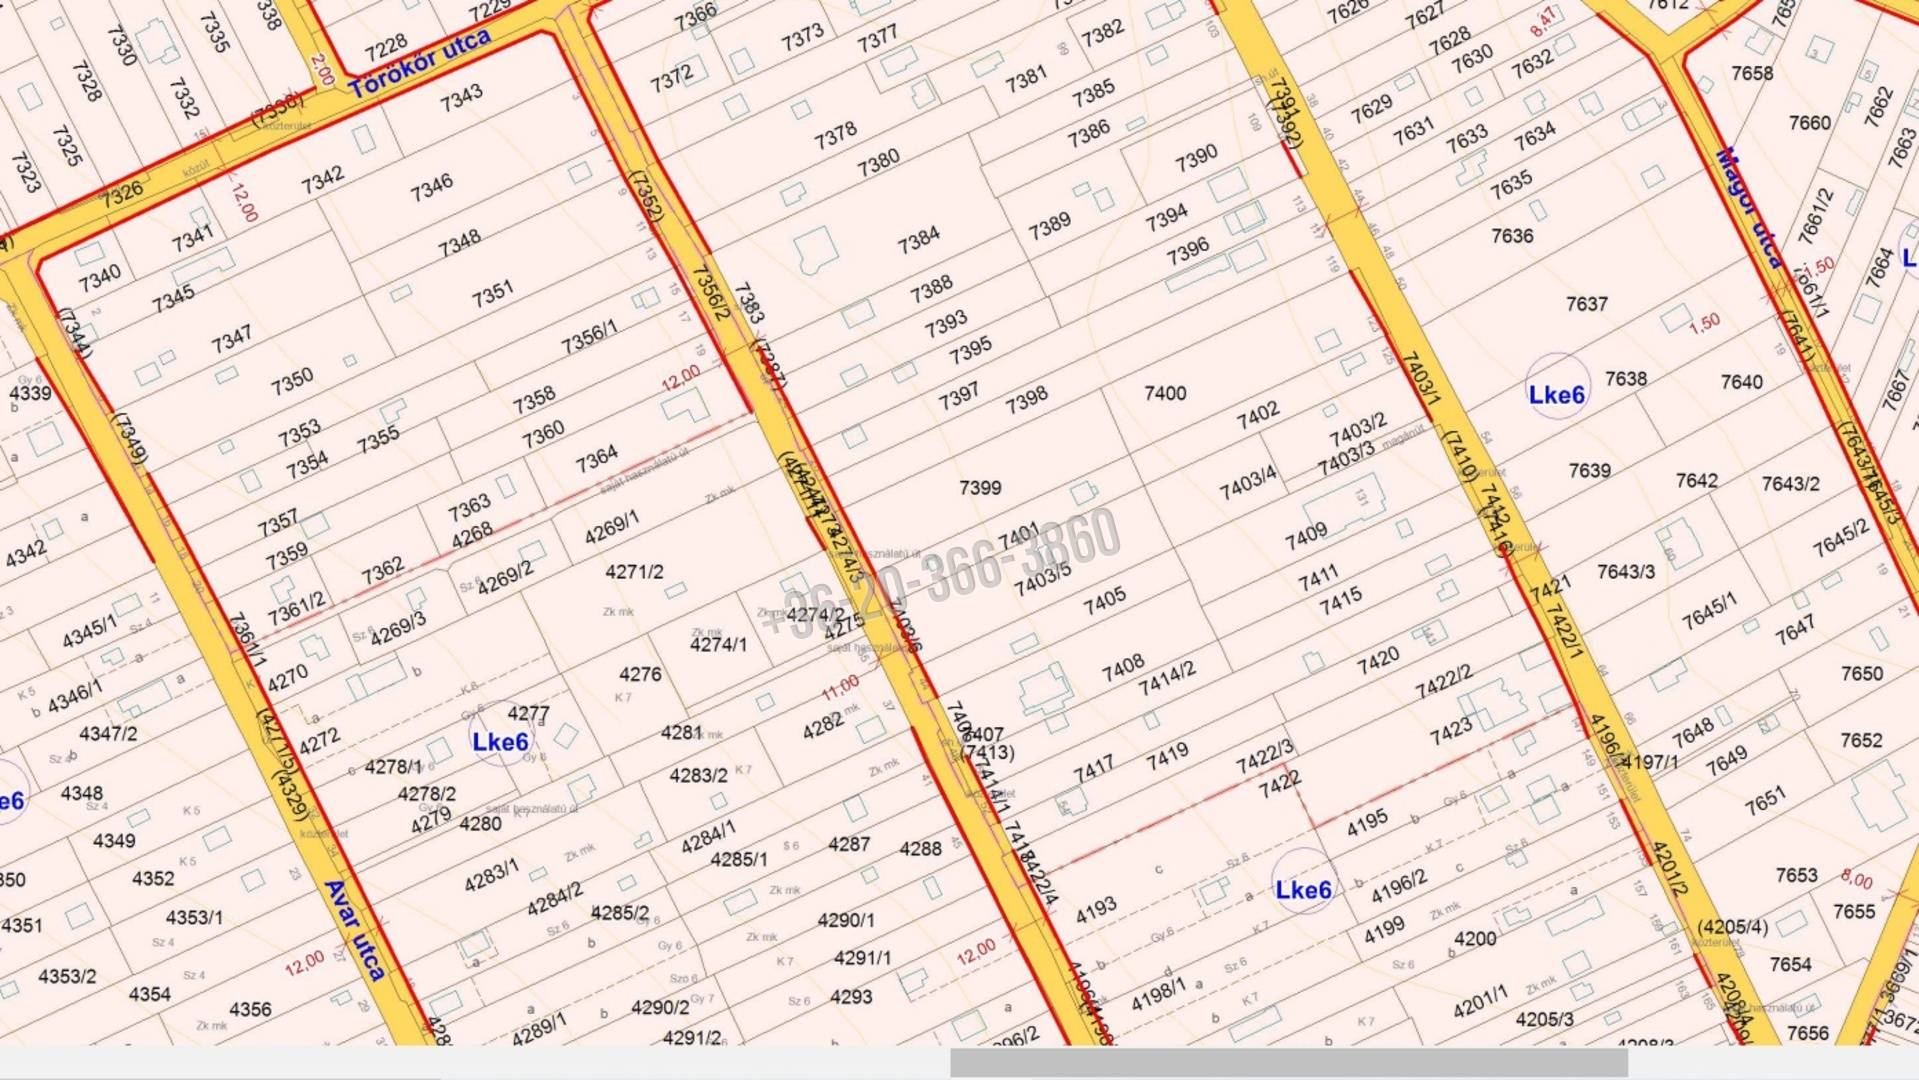The width and height of the screenshot is (1919, 1080).
Task: Click parcel label 7390
Action: tap(1196, 157)
